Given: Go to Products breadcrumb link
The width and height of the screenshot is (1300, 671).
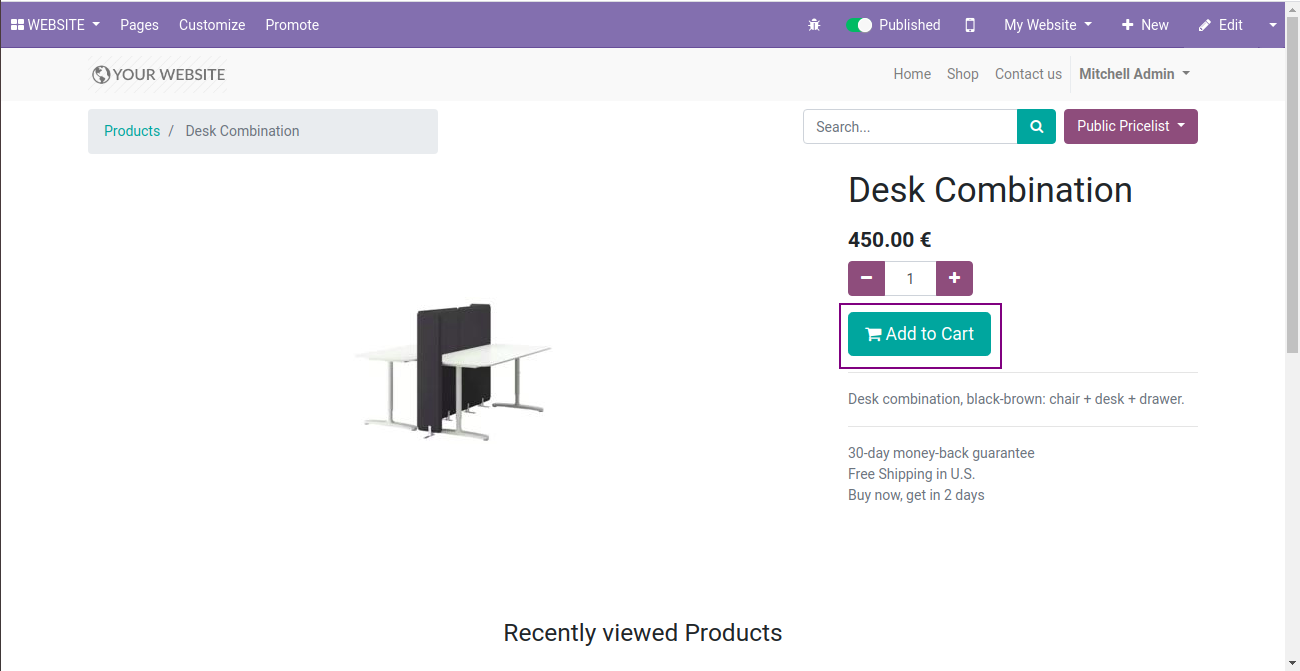Looking at the screenshot, I should [x=132, y=131].
